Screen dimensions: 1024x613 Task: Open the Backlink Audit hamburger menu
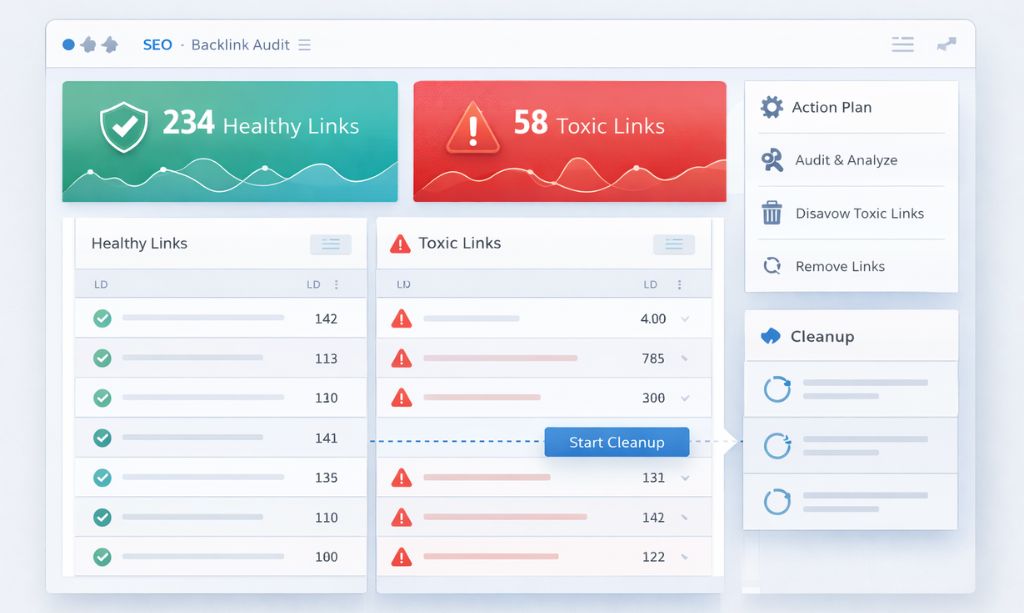tap(305, 44)
